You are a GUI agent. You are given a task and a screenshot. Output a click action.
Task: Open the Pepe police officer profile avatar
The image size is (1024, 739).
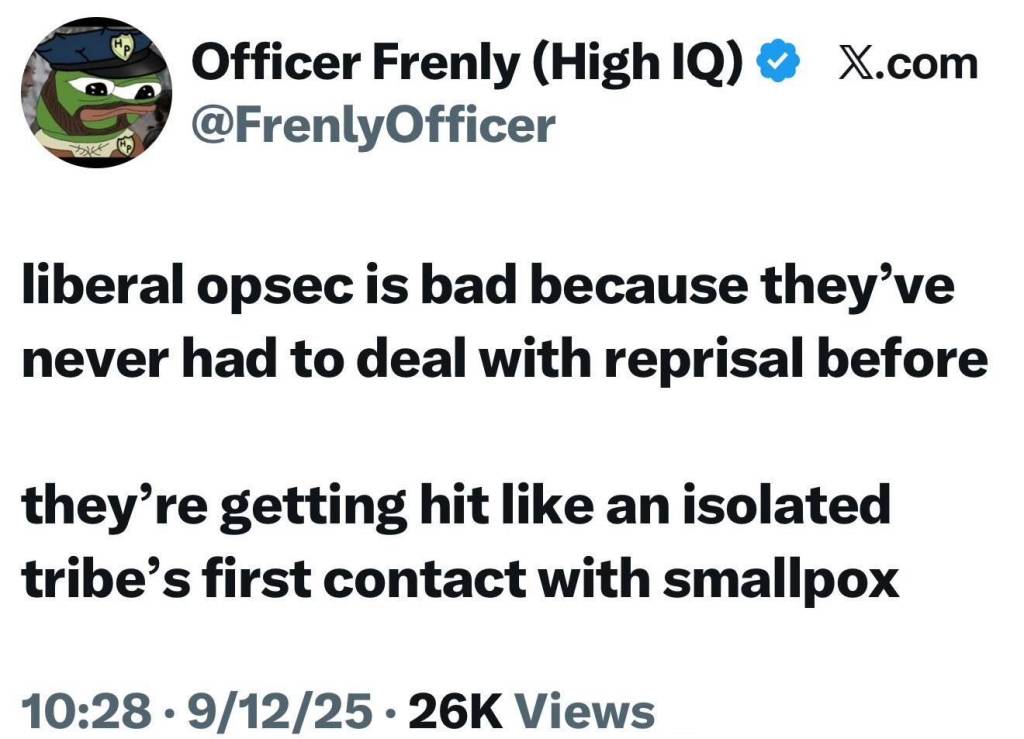pyautogui.click(x=96, y=93)
